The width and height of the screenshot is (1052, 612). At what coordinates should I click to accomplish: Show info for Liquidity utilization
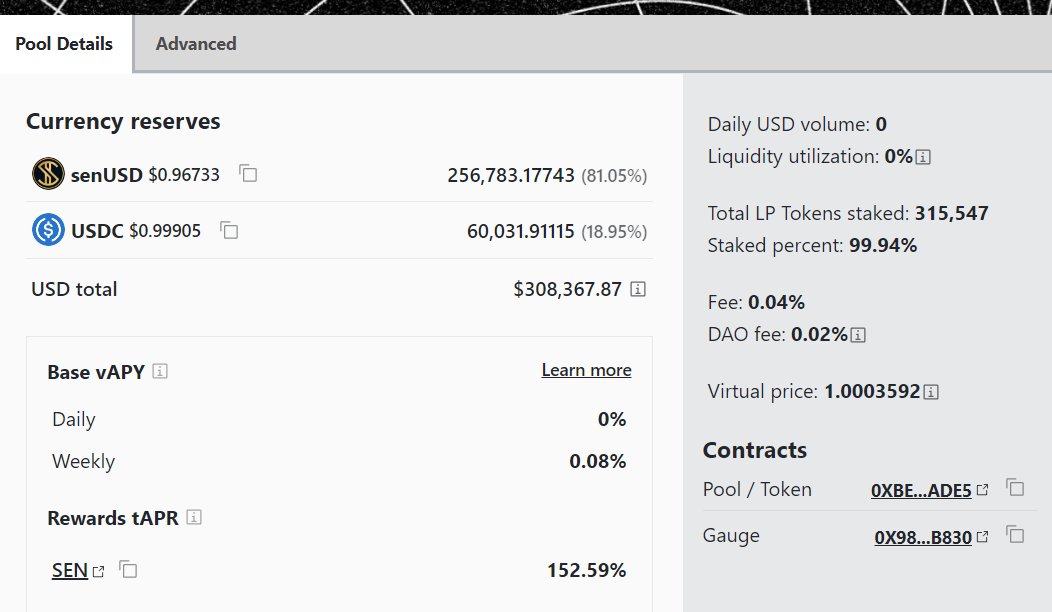[x=923, y=157]
